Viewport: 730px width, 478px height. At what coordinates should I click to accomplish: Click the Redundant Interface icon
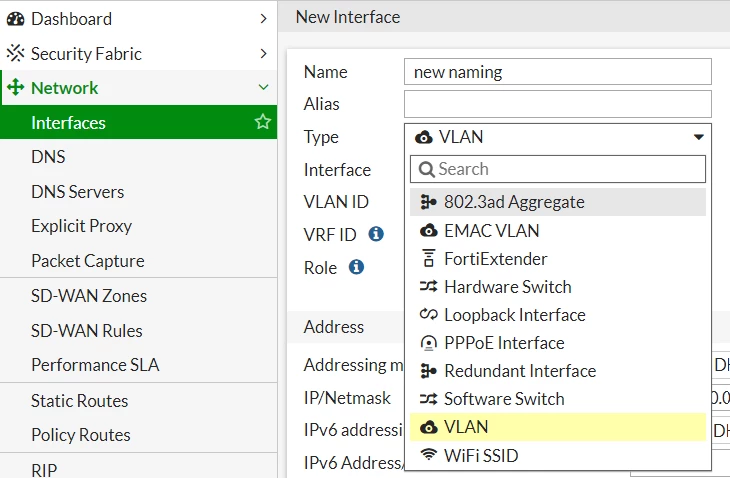point(428,371)
